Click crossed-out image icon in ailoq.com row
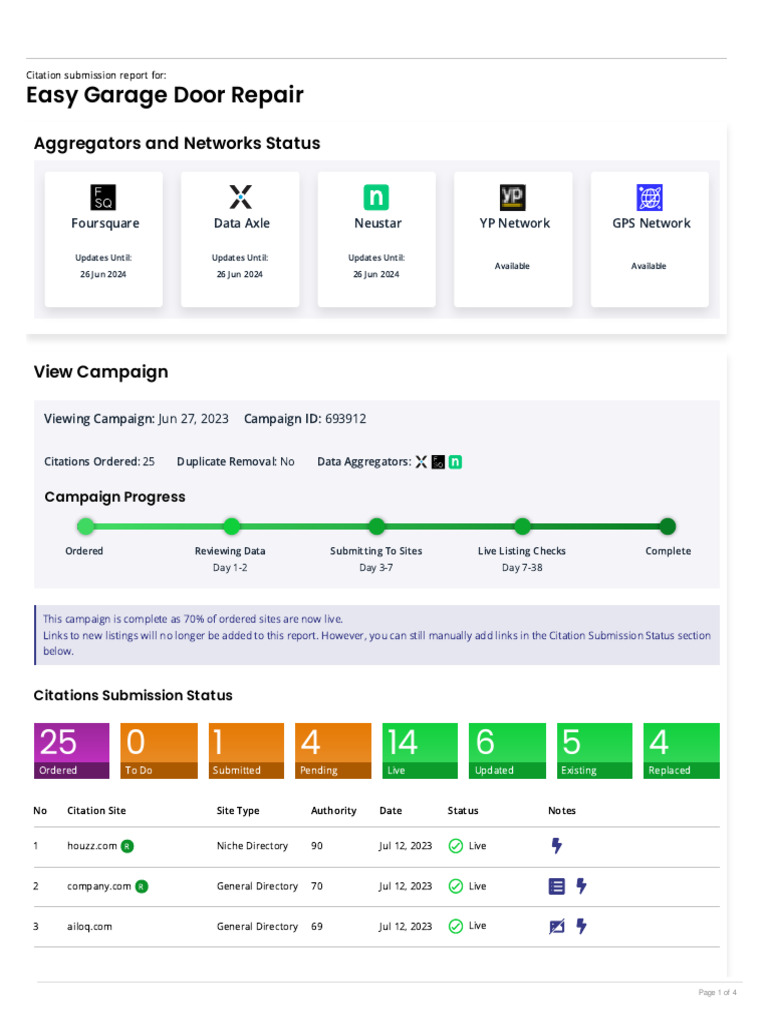Image resolution: width=768 pixels, height=1024 pixels. (x=556, y=927)
